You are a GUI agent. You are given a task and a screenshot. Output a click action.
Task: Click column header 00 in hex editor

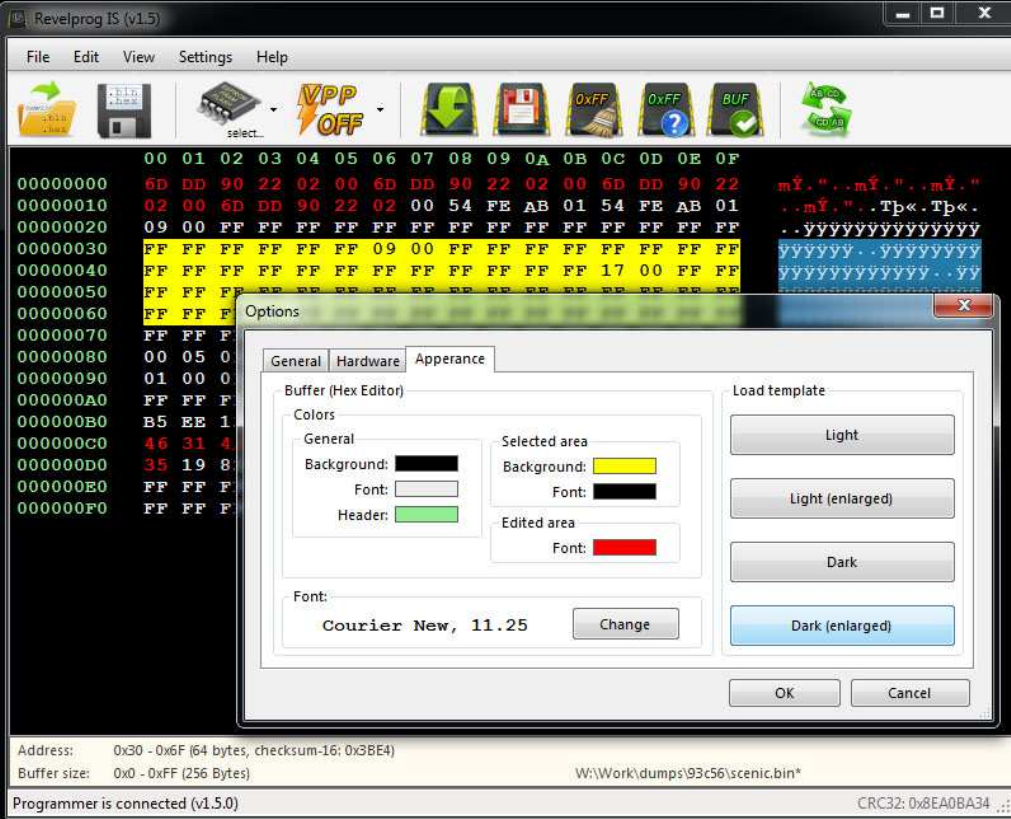coord(155,159)
